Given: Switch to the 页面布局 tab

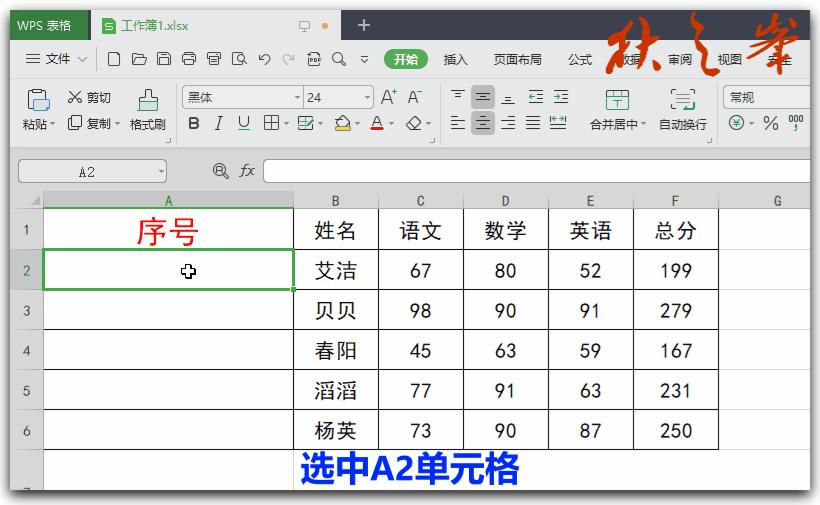Looking at the screenshot, I should 517,60.
